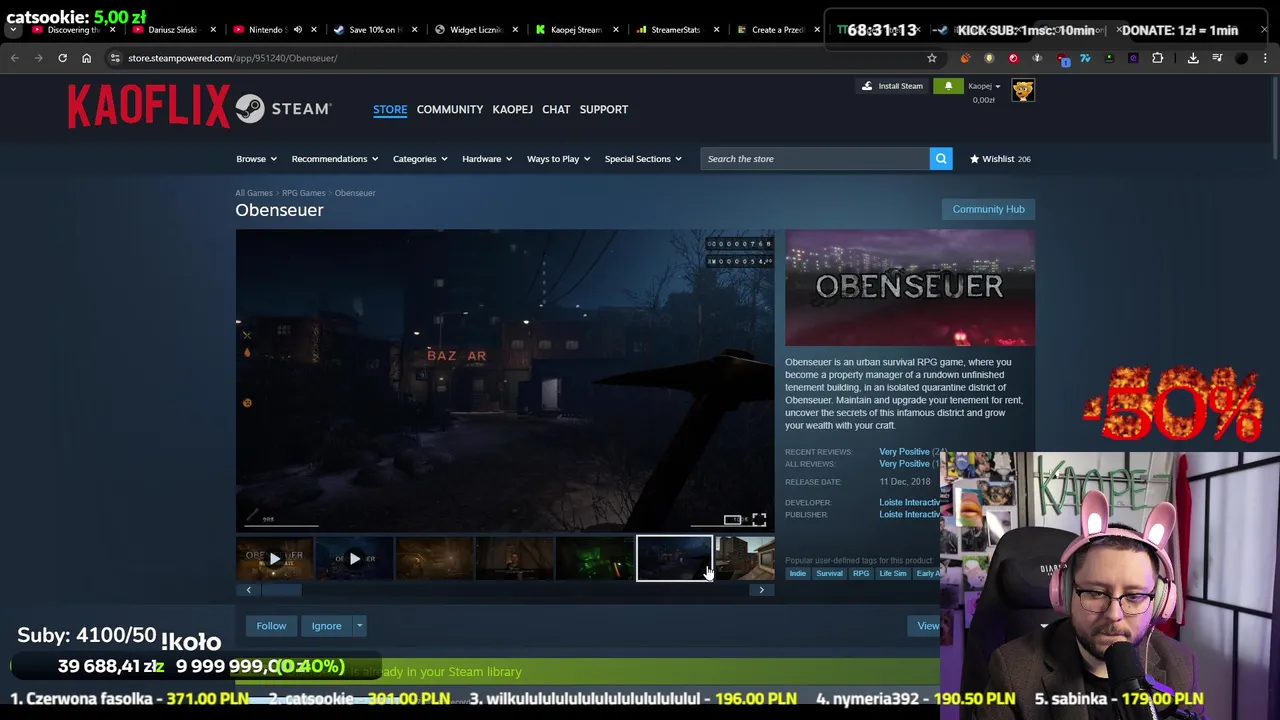Click the blue search magnifier button

coord(941,159)
